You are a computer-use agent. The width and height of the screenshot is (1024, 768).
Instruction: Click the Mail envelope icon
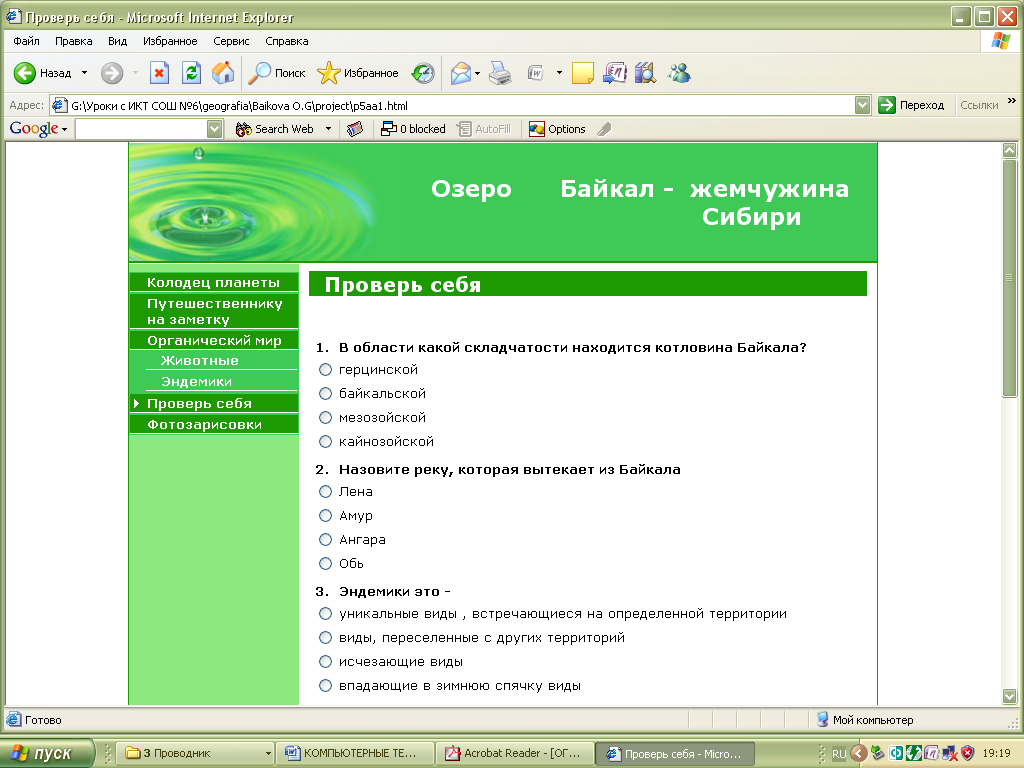461,73
